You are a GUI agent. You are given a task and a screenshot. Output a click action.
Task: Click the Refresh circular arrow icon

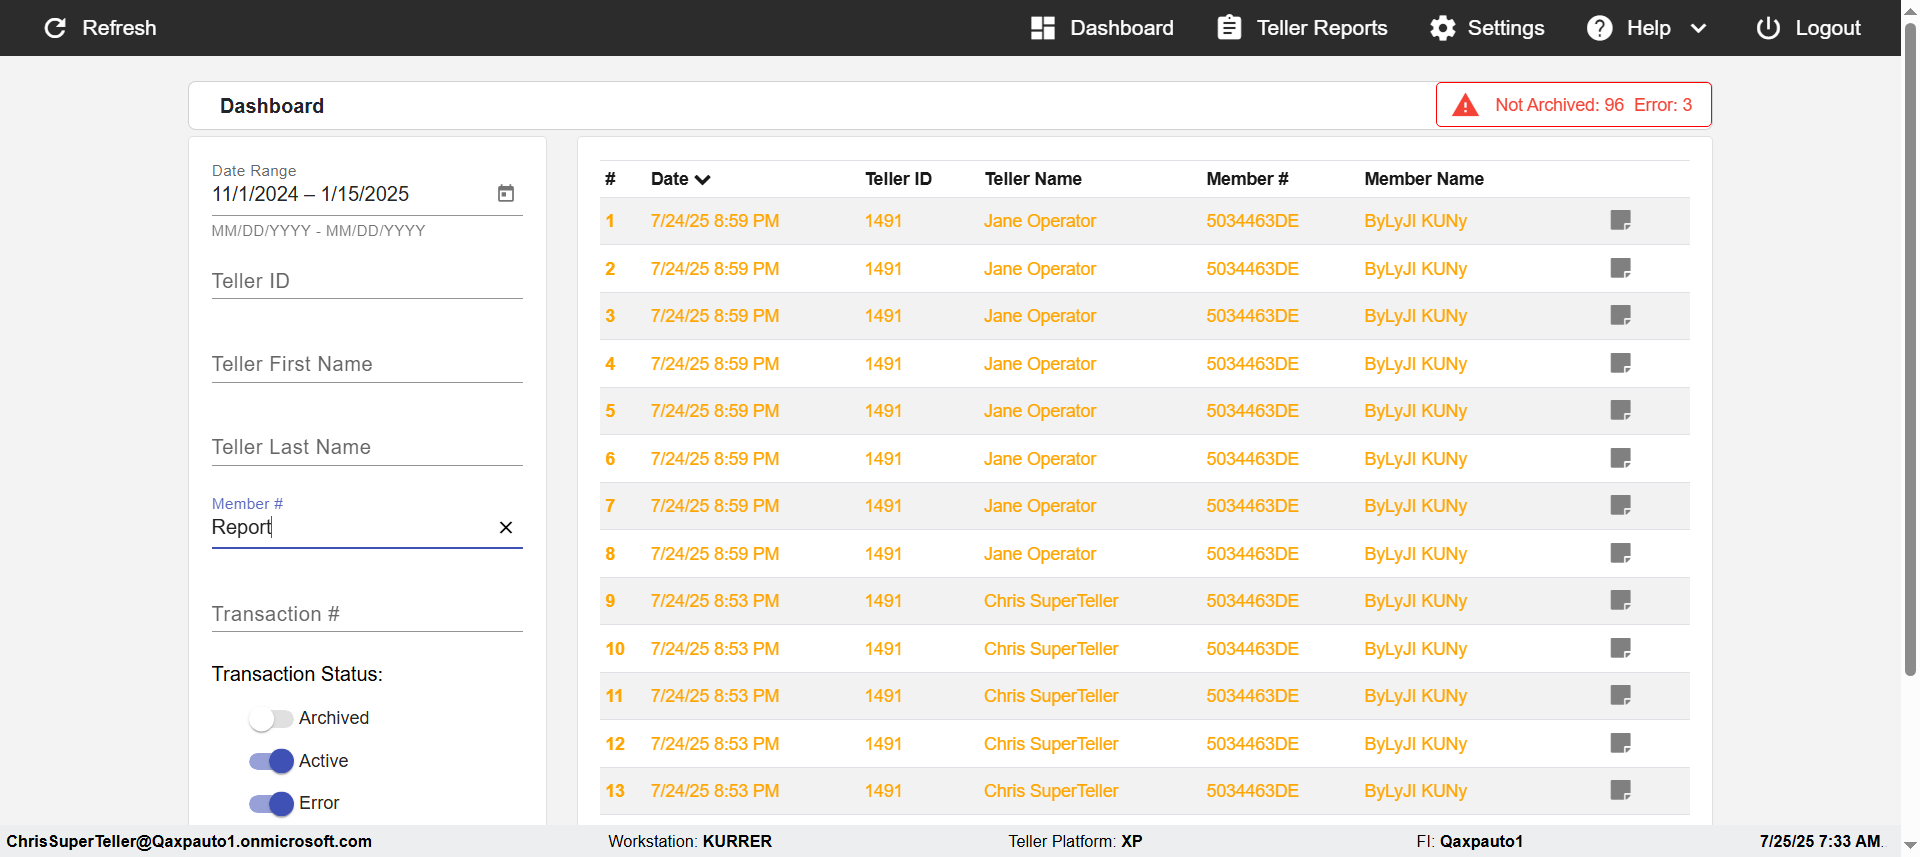(x=55, y=28)
